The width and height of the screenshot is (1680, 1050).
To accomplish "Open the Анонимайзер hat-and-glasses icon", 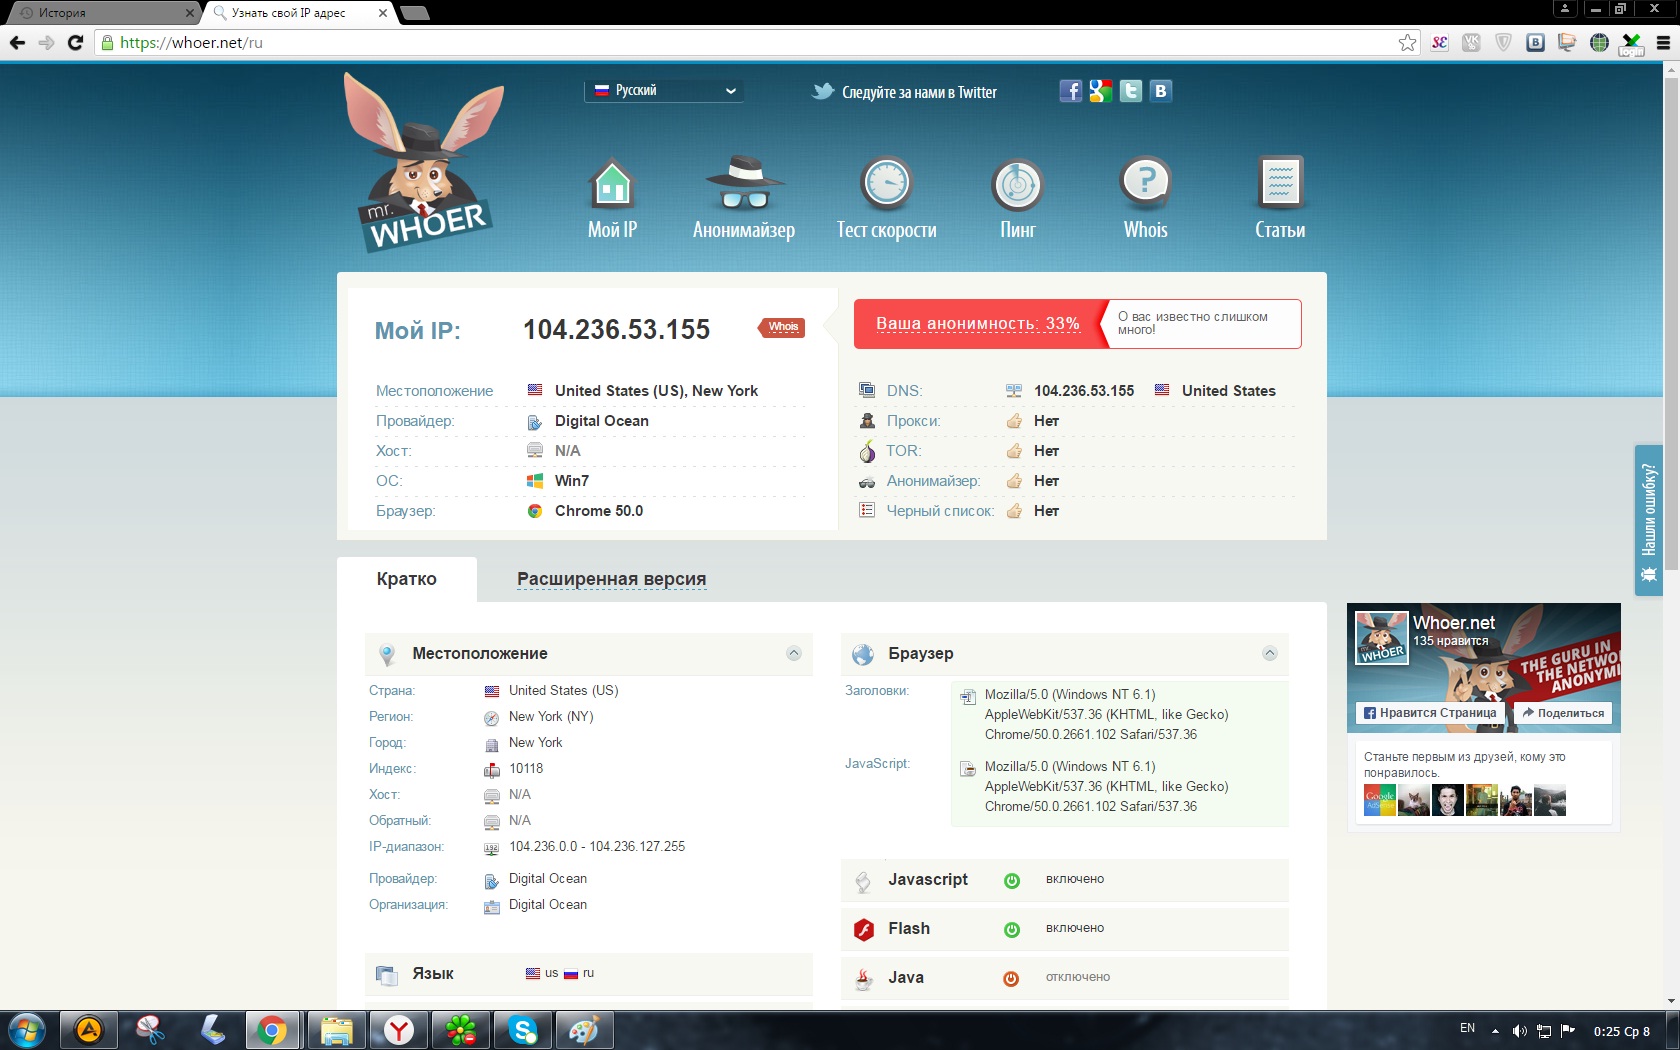I will click(x=743, y=183).
